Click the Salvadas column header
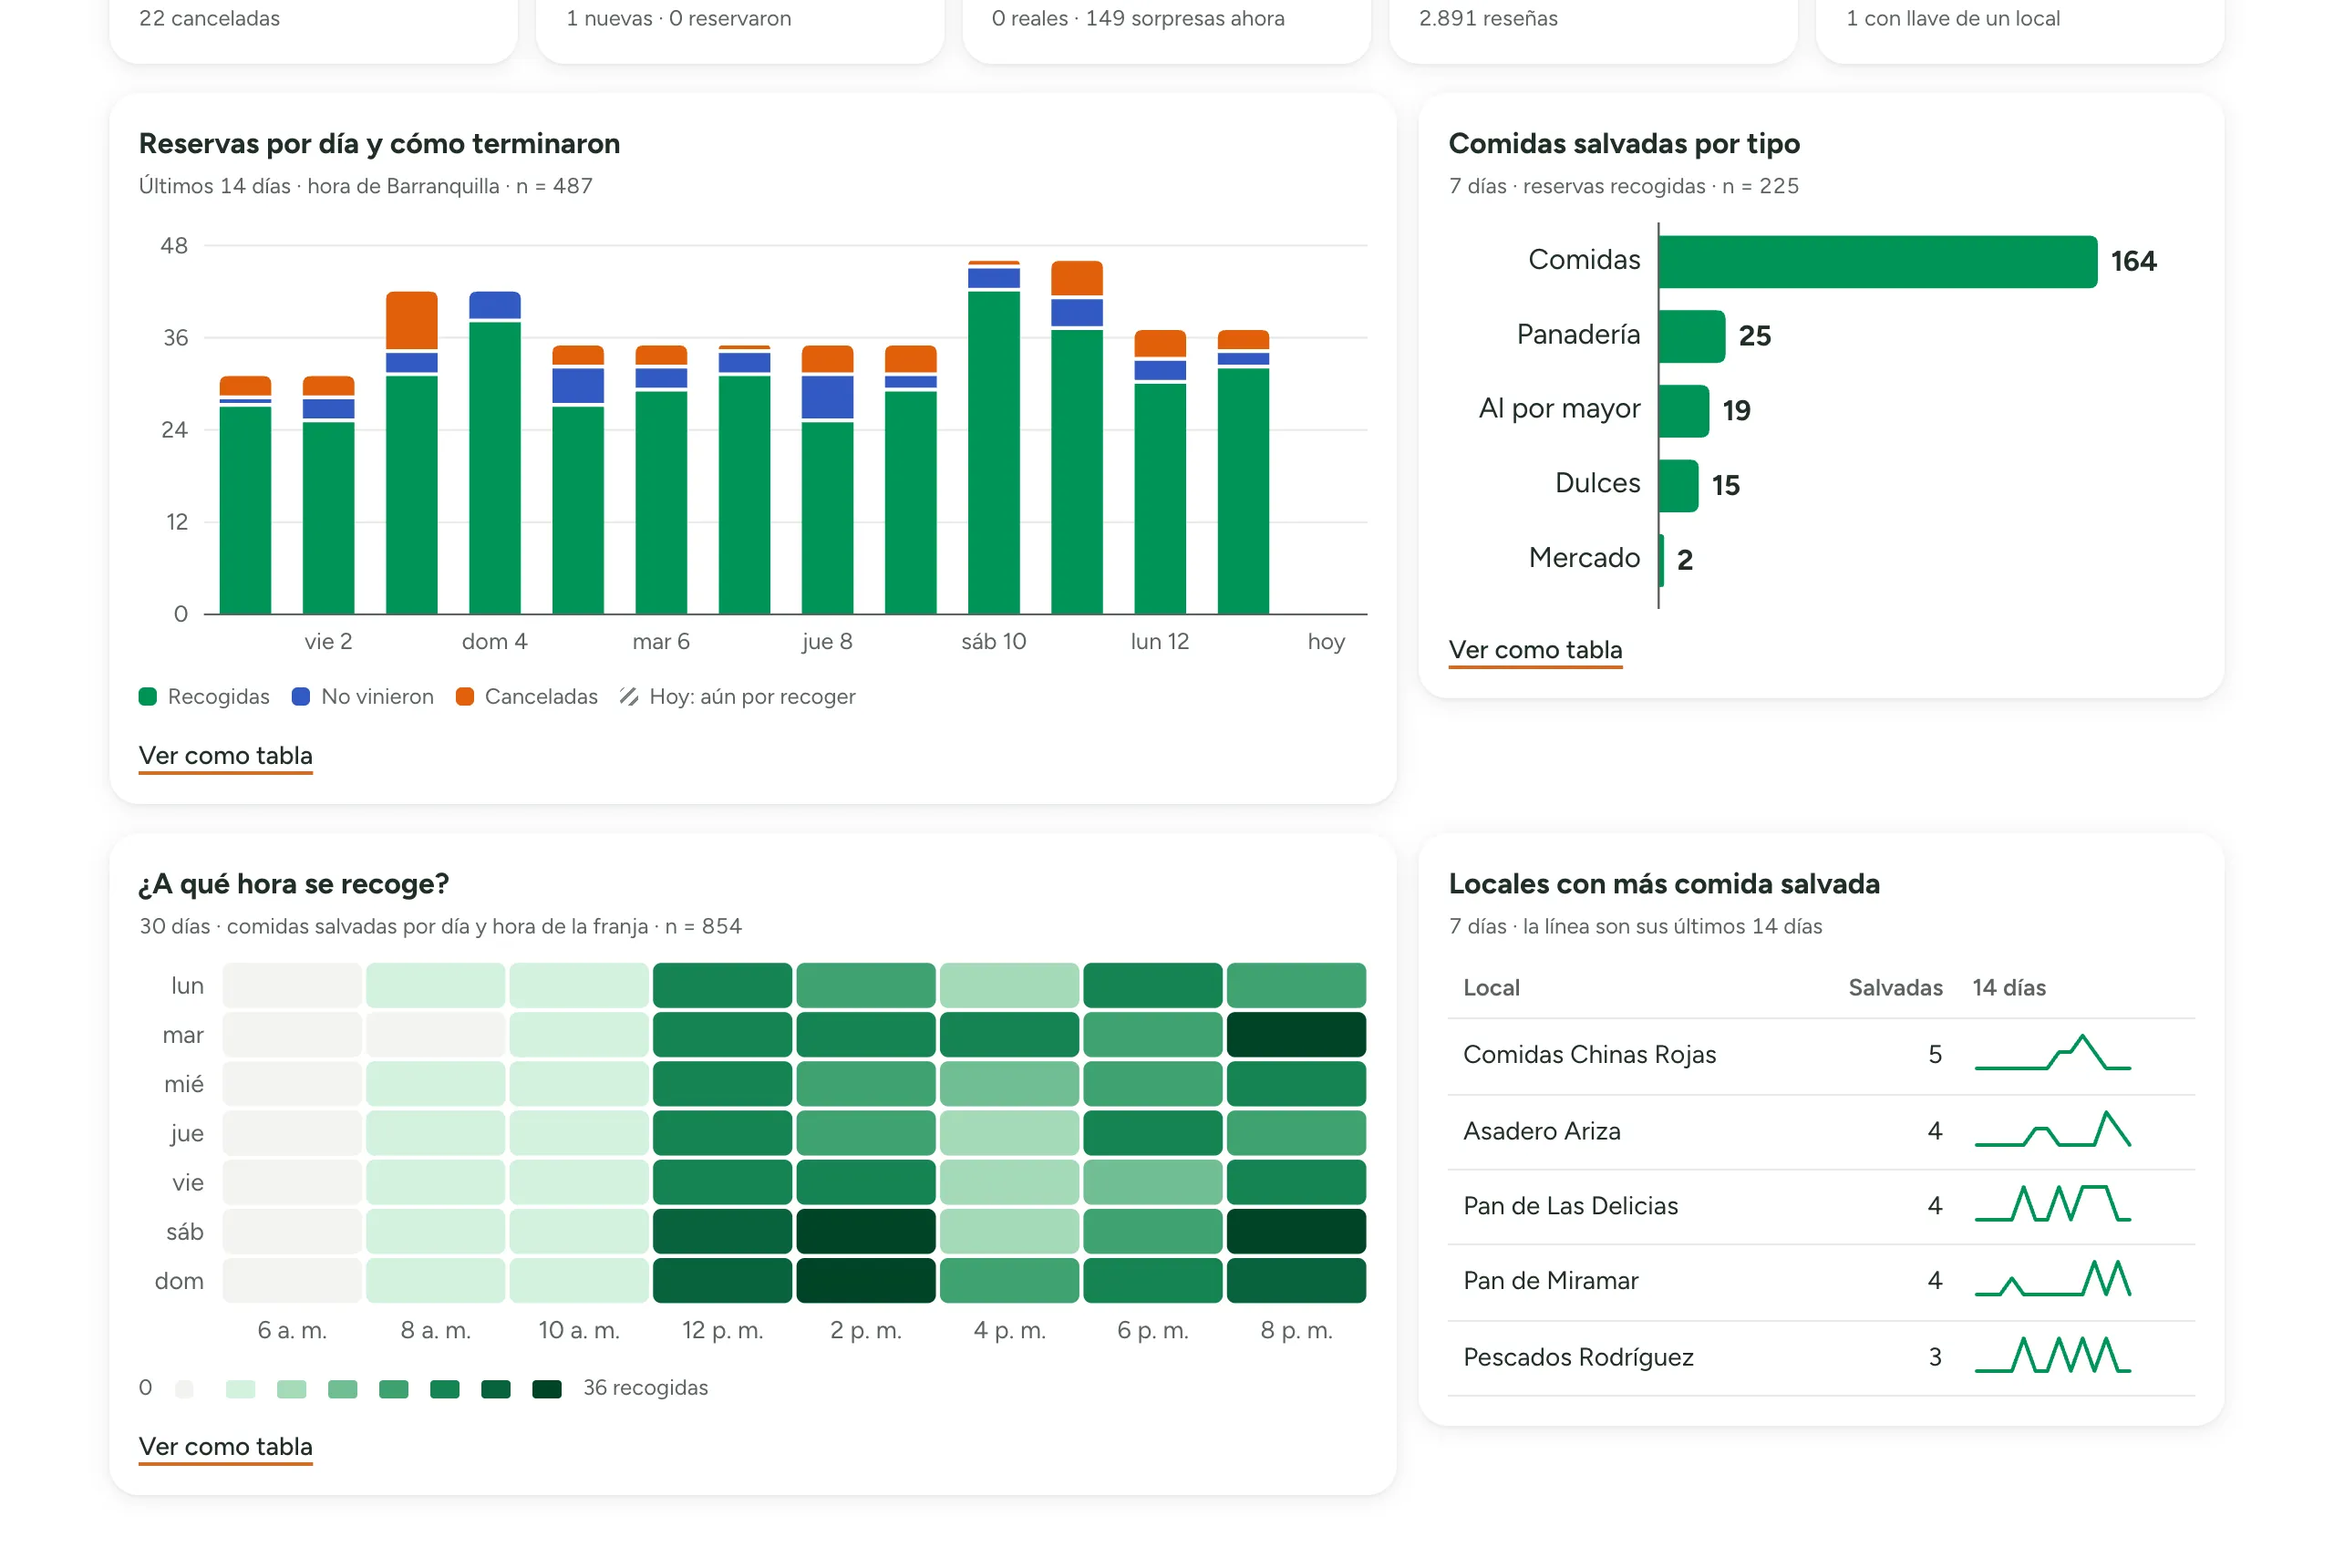The height and width of the screenshot is (1568, 2334). pos(1895,988)
